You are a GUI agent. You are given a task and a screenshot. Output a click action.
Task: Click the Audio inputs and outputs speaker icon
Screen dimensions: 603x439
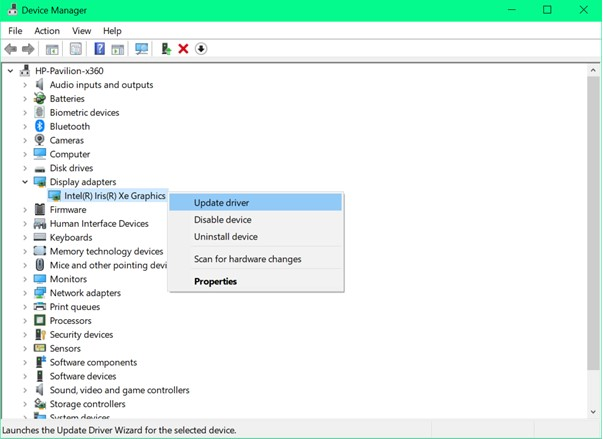click(x=40, y=85)
